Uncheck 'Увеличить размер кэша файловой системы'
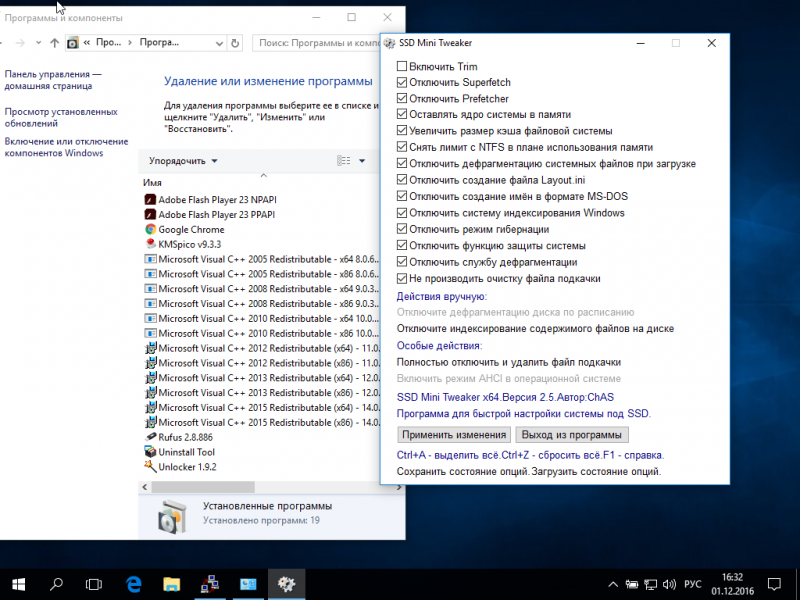The width and height of the screenshot is (800, 600). coord(402,131)
